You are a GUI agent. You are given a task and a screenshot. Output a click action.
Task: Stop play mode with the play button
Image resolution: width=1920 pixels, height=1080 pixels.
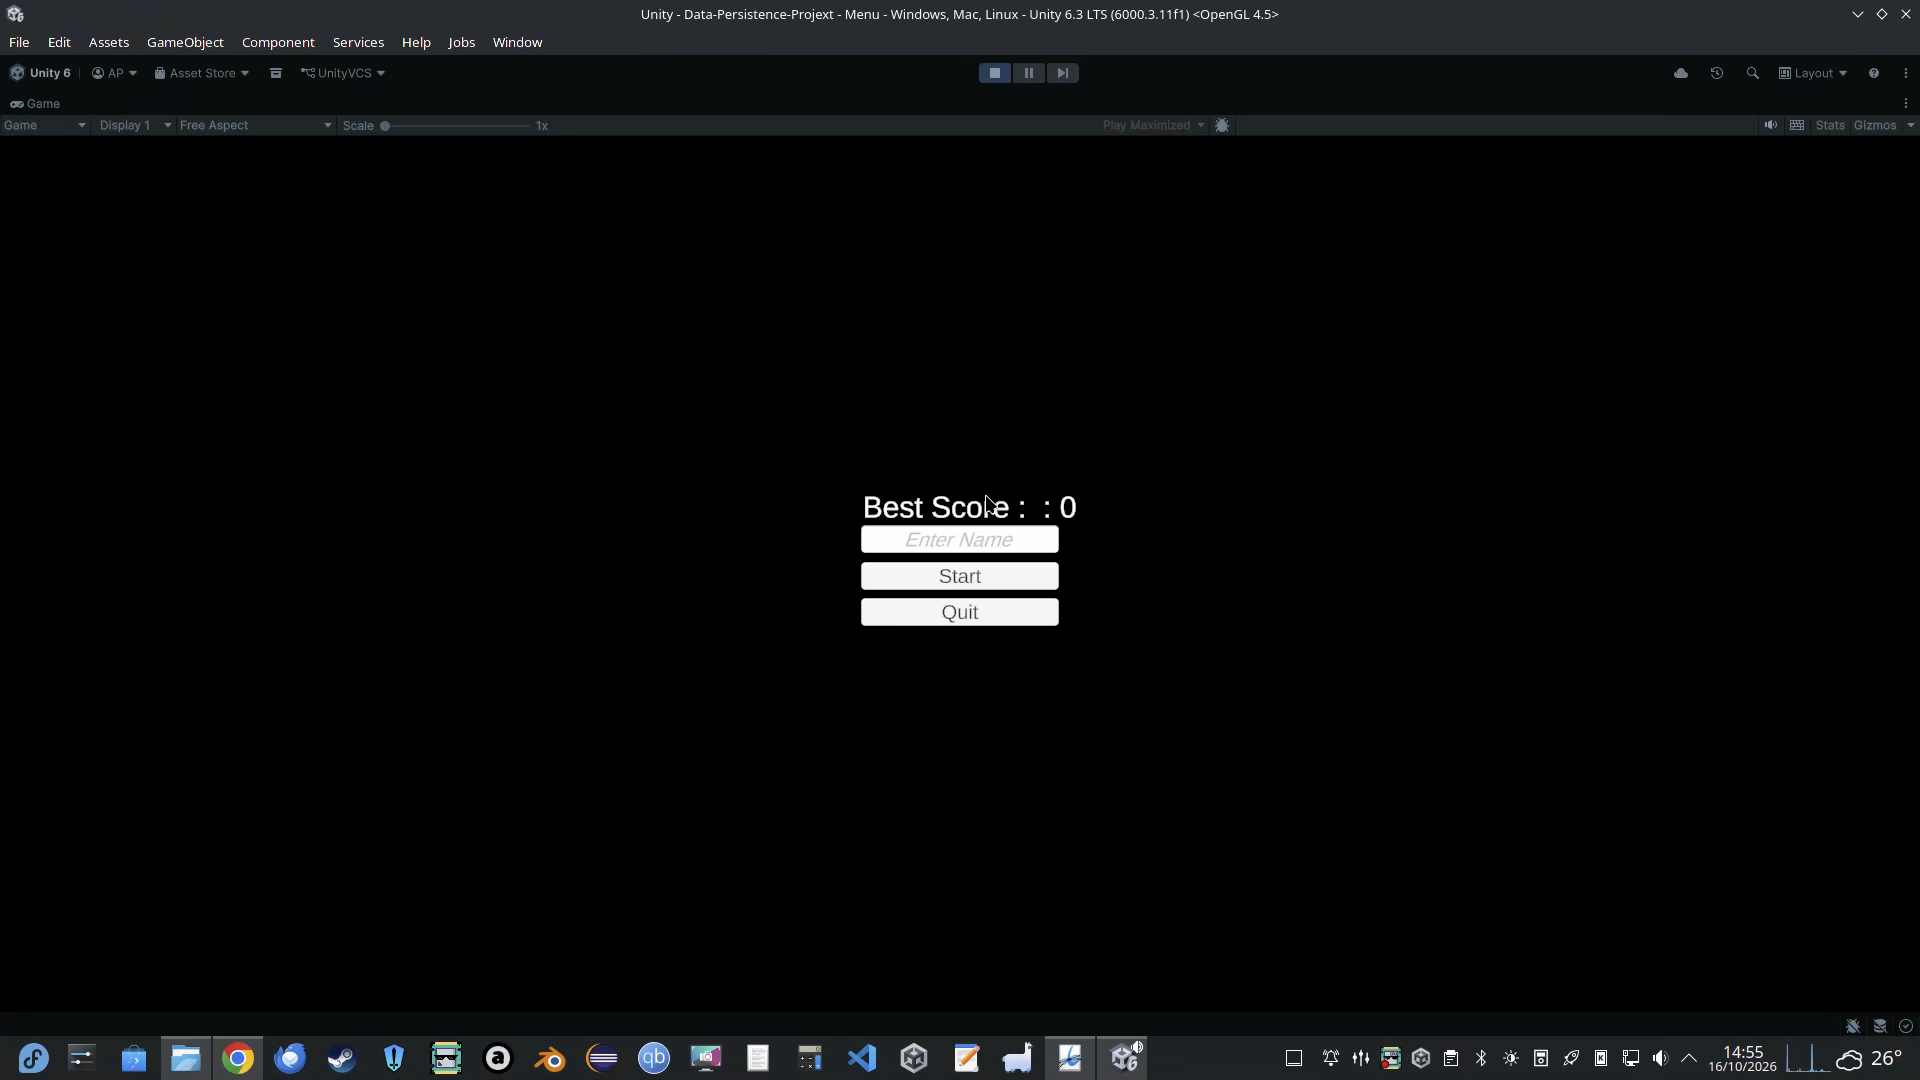994,73
